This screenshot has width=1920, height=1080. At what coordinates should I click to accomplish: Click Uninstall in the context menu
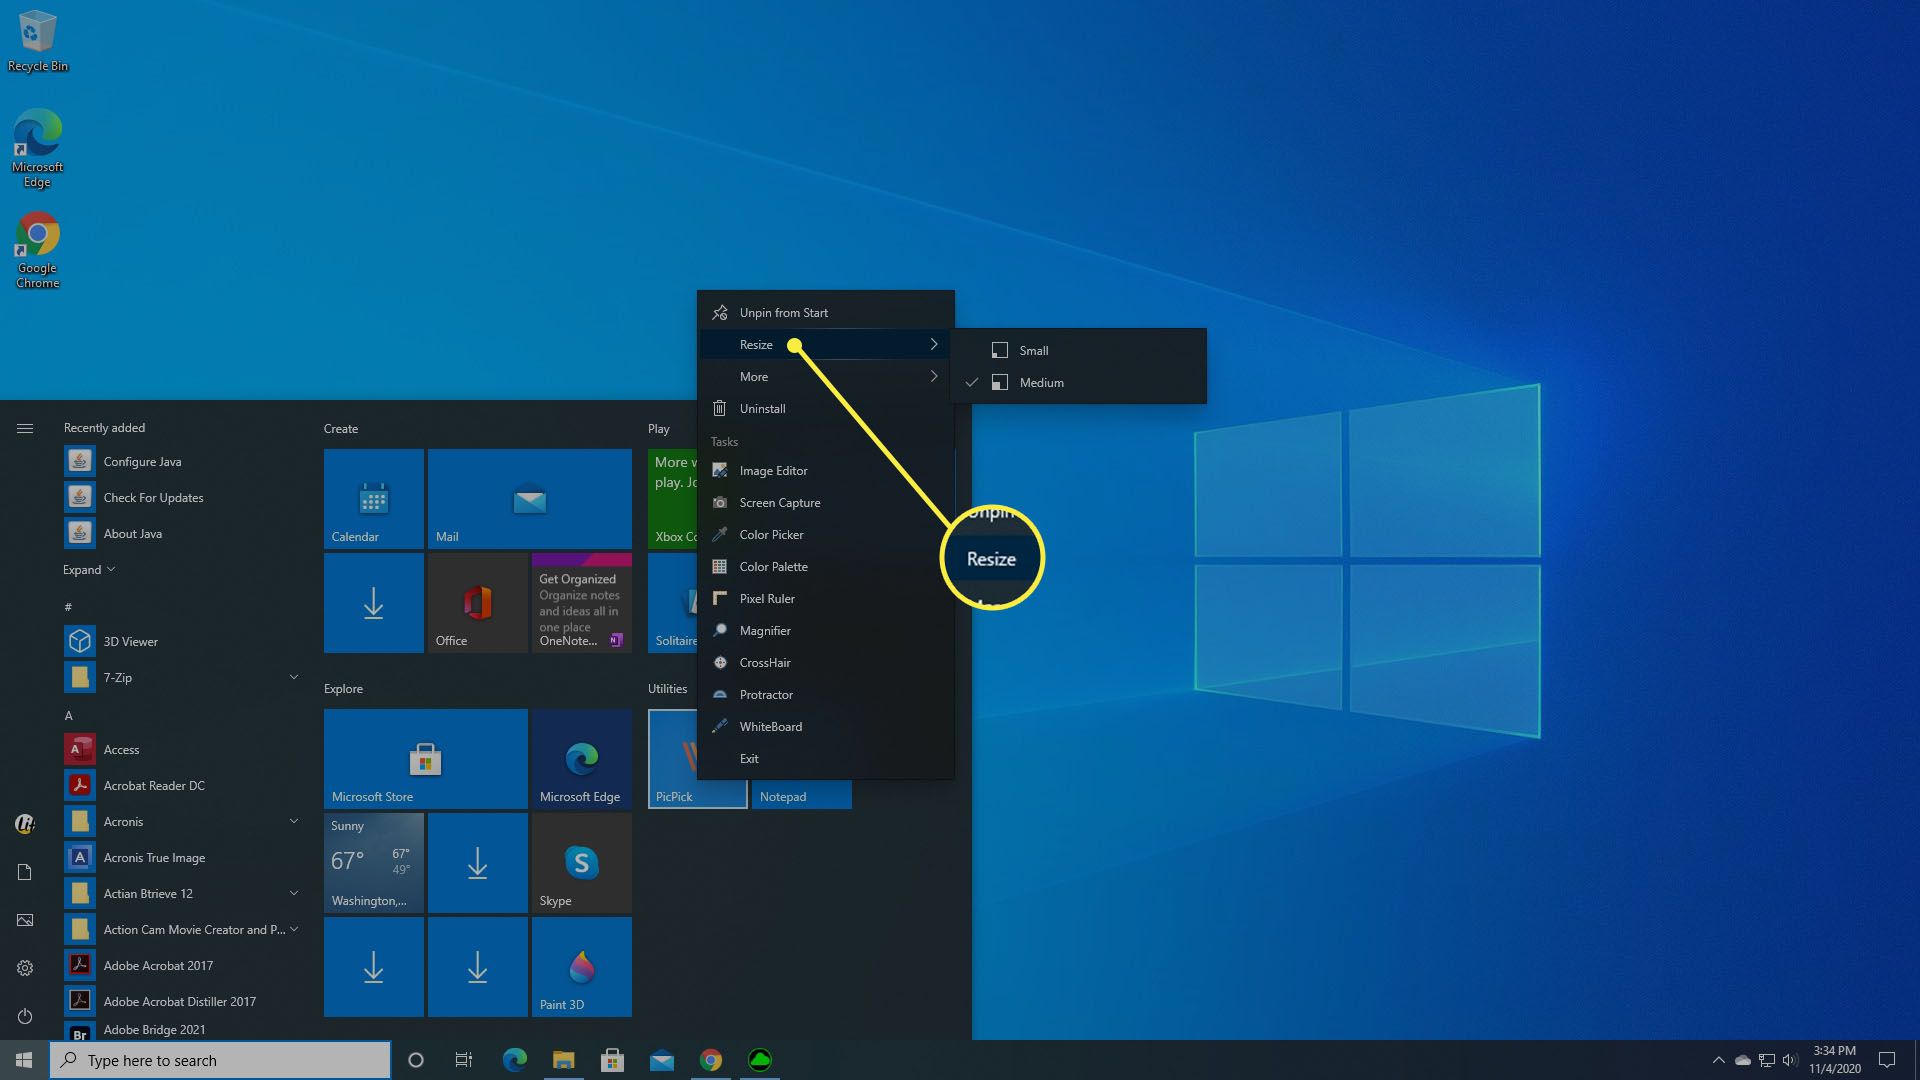pos(762,407)
